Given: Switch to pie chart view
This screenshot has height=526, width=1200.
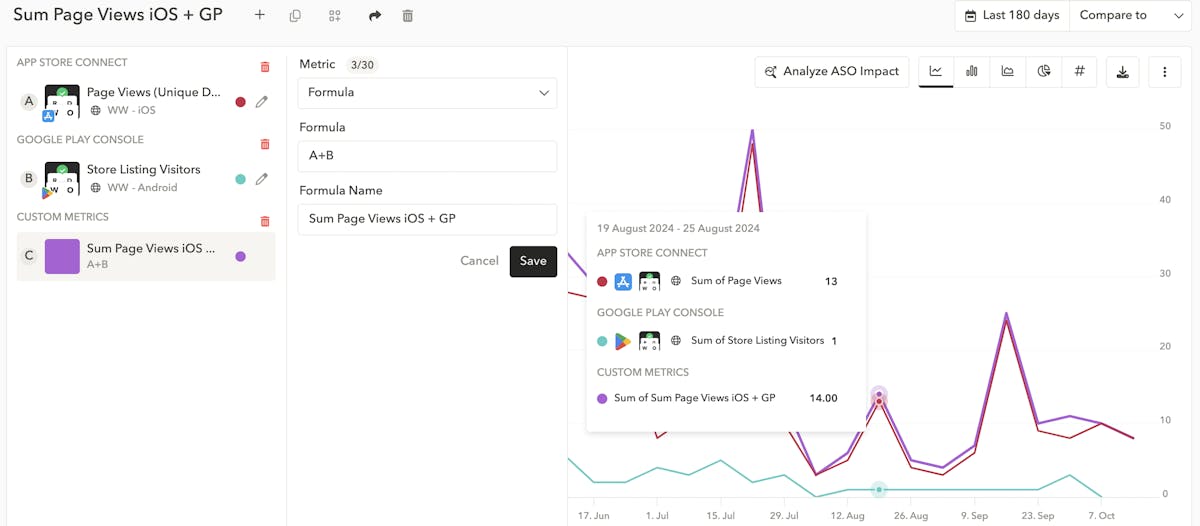Looking at the screenshot, I should [x=1044, y=71].
